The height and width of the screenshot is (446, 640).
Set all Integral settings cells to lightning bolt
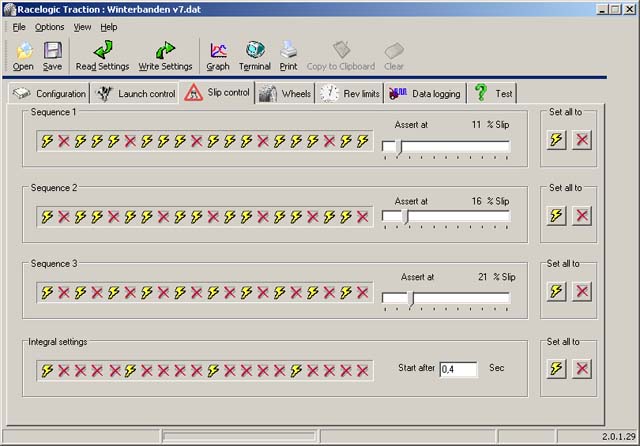557,369
